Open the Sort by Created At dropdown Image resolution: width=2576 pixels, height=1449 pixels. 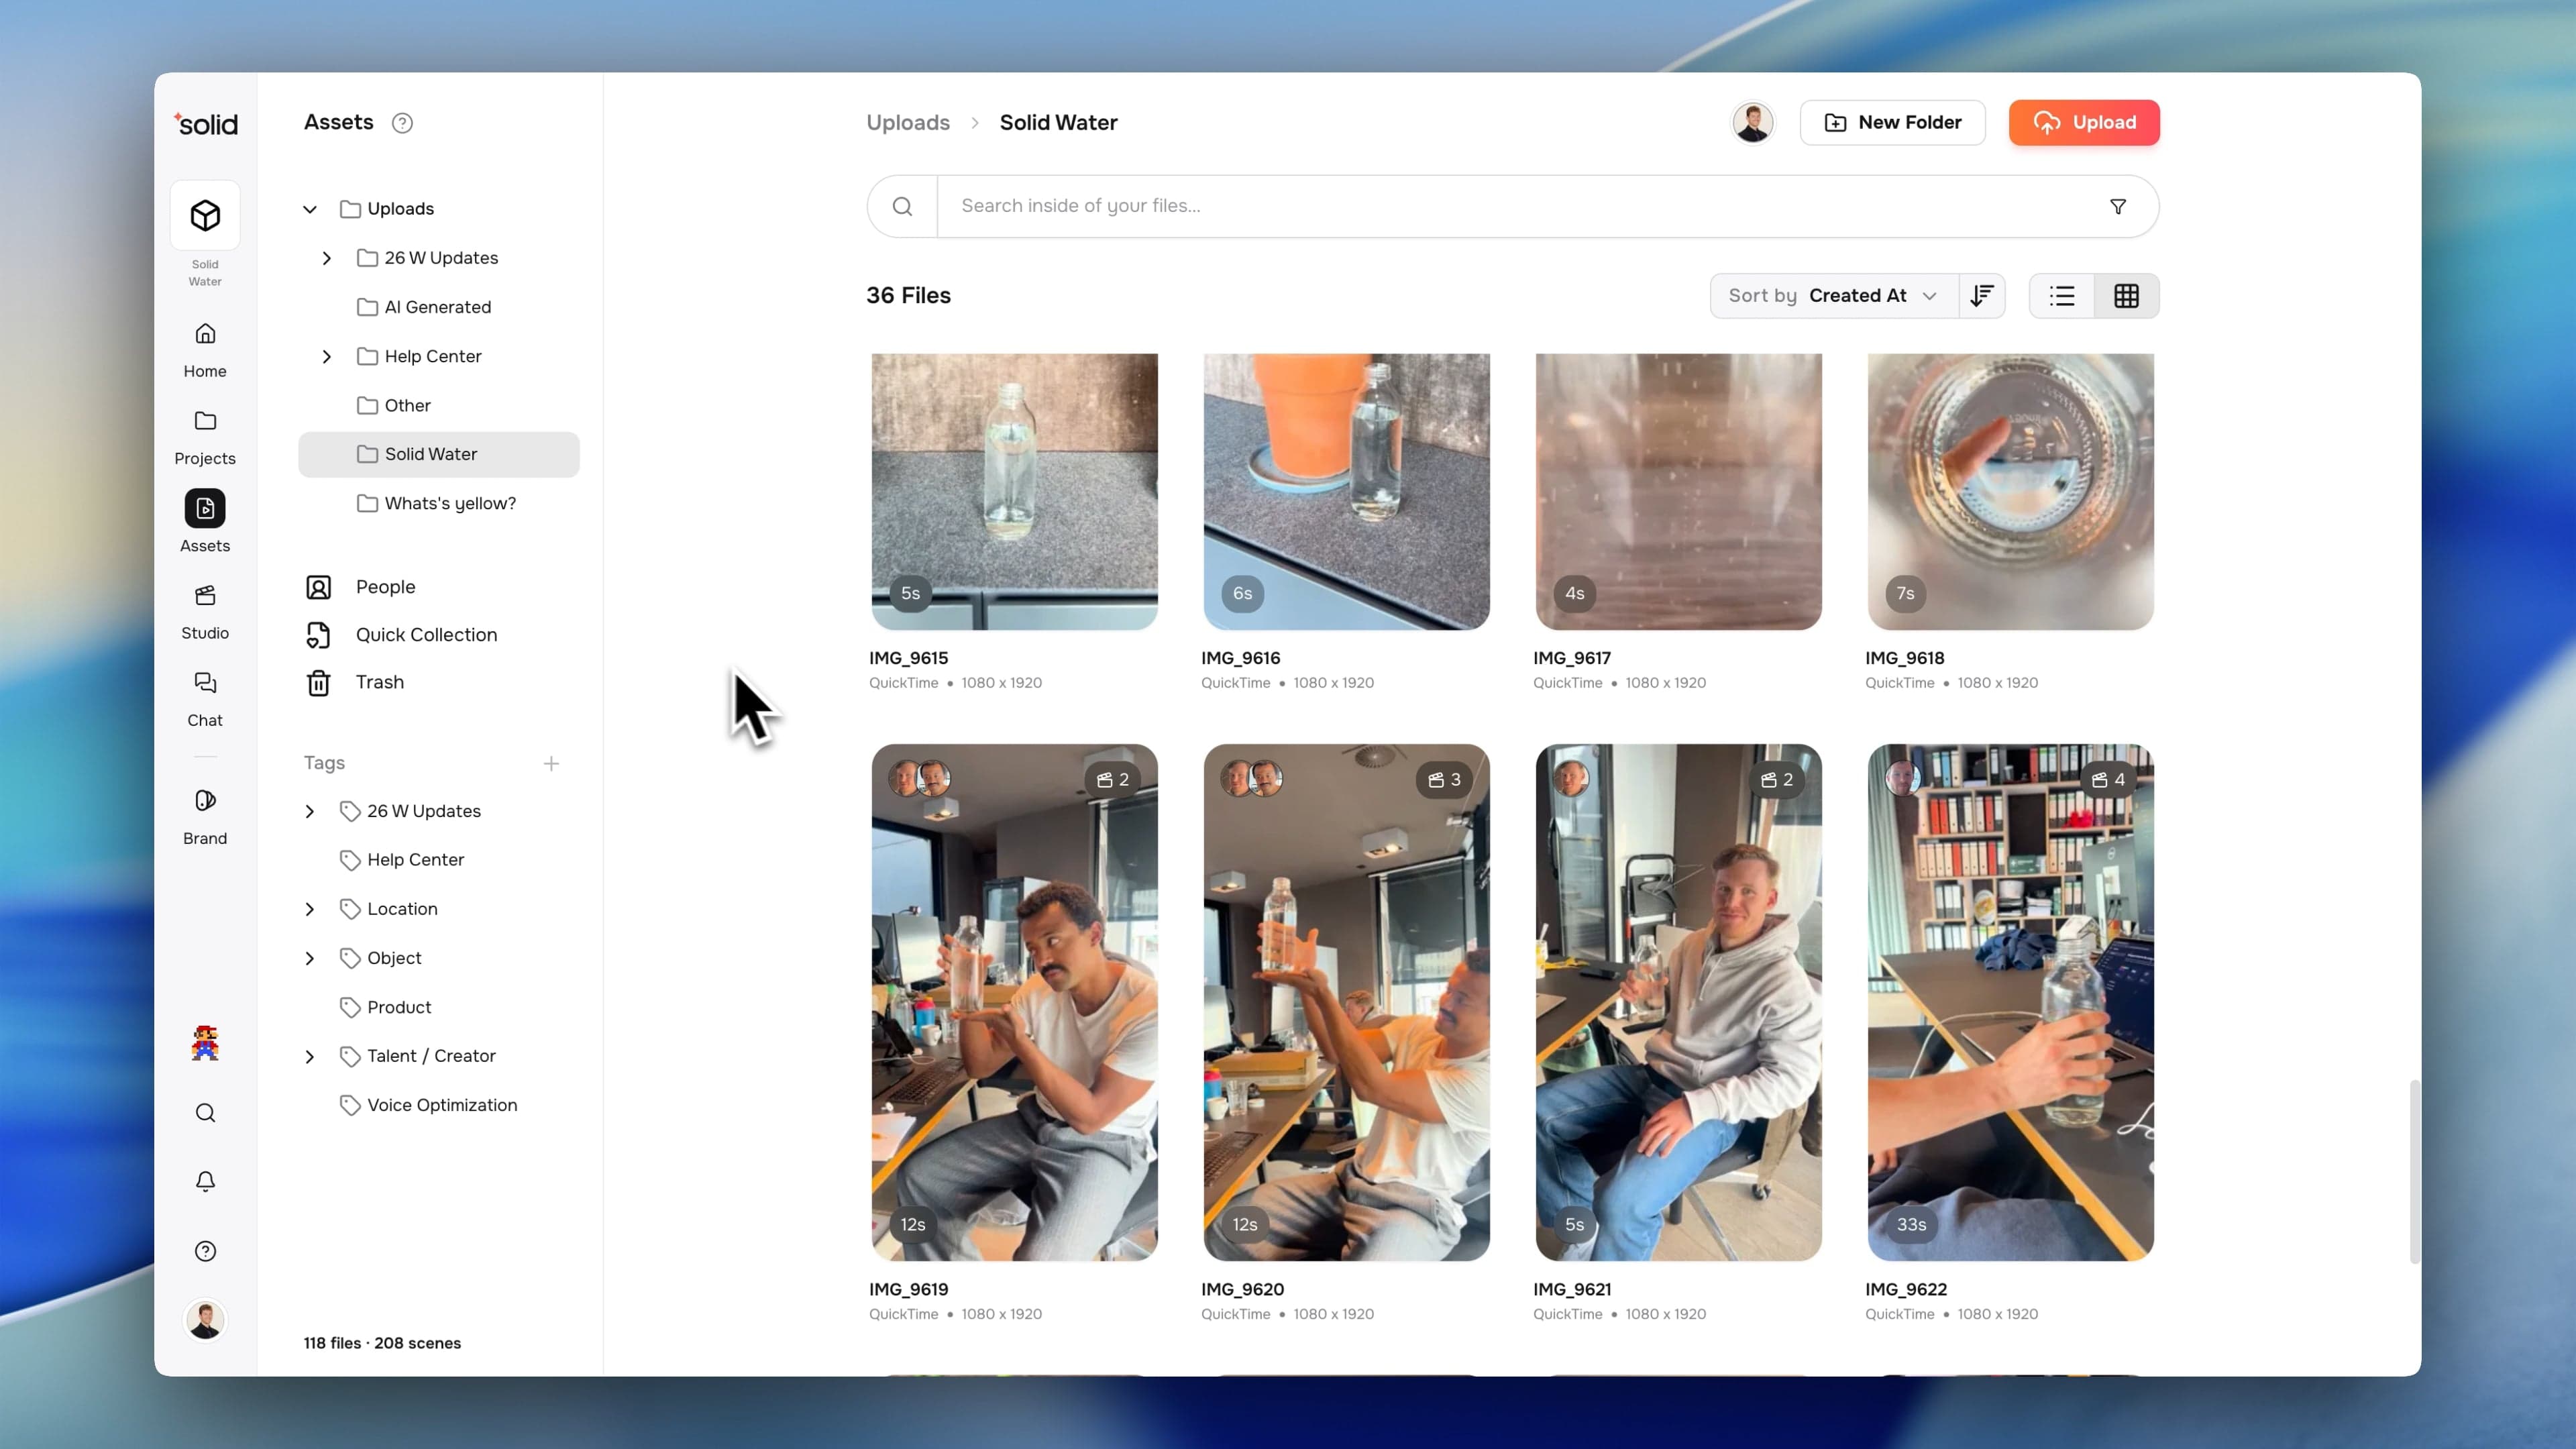click(x=1834, y=296)
